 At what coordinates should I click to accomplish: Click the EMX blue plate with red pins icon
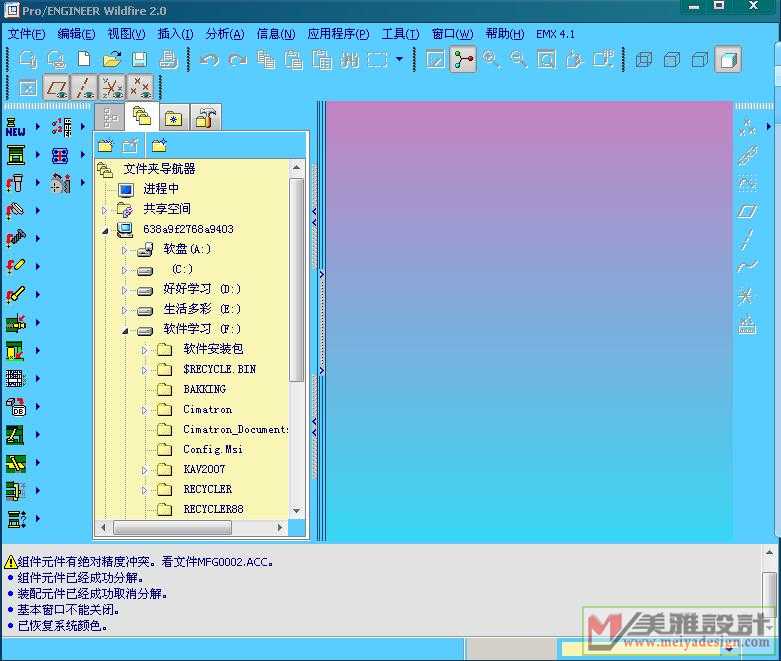(x=60, y=155)
